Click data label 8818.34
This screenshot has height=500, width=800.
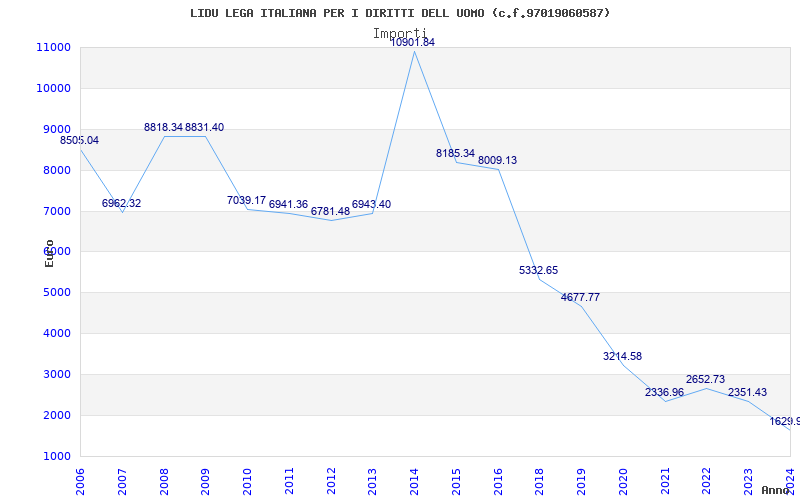tap(163, 127)
